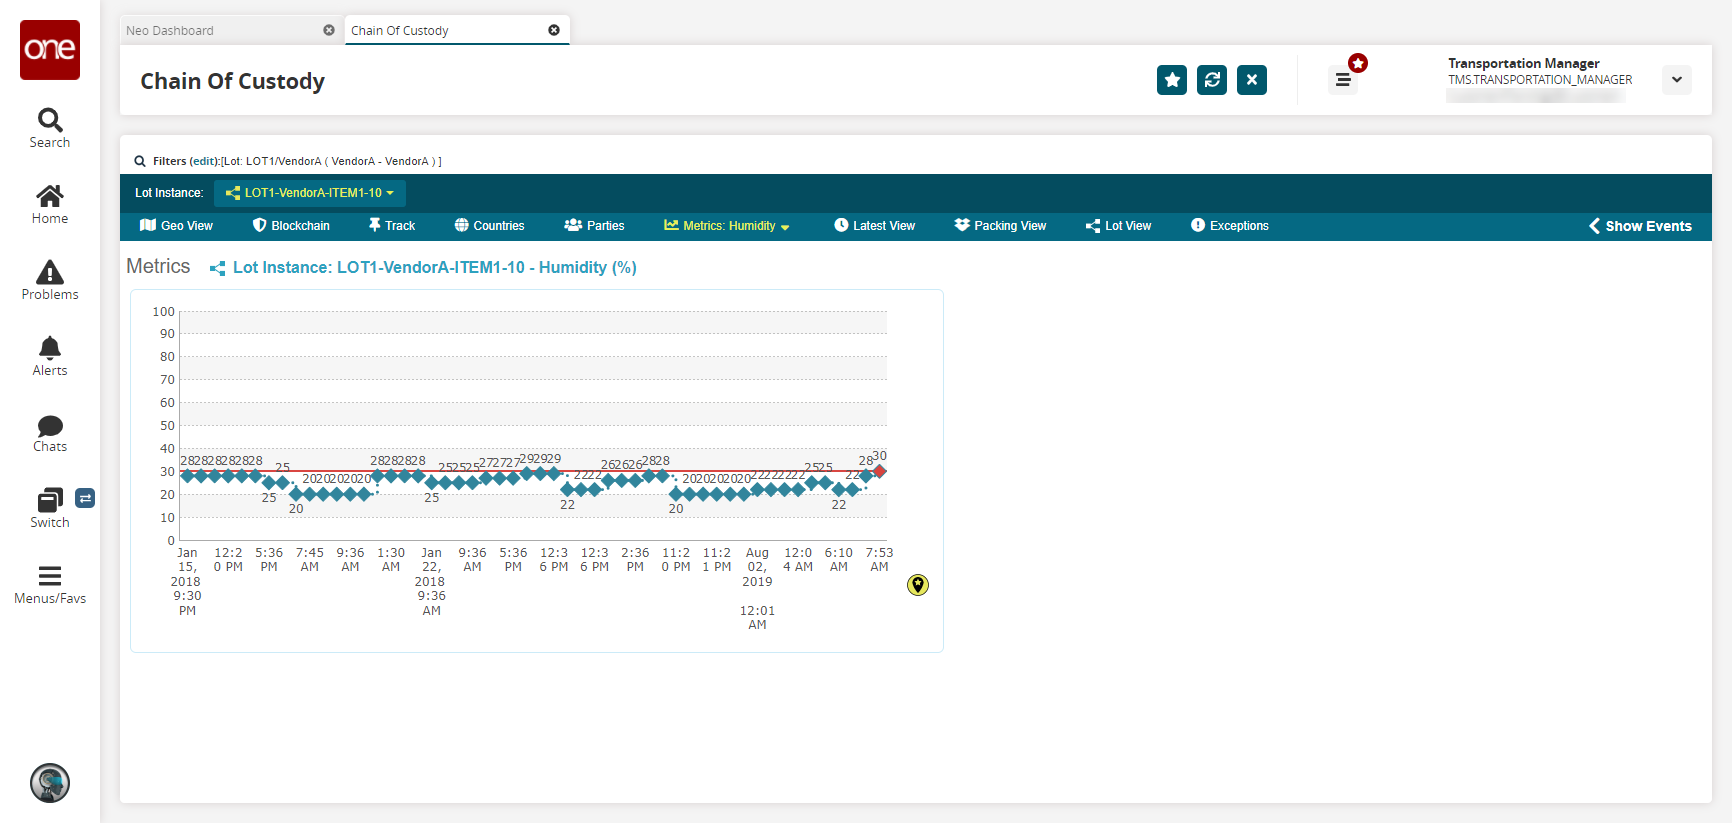Click the Switch icon in sidebar

(50, 500)
